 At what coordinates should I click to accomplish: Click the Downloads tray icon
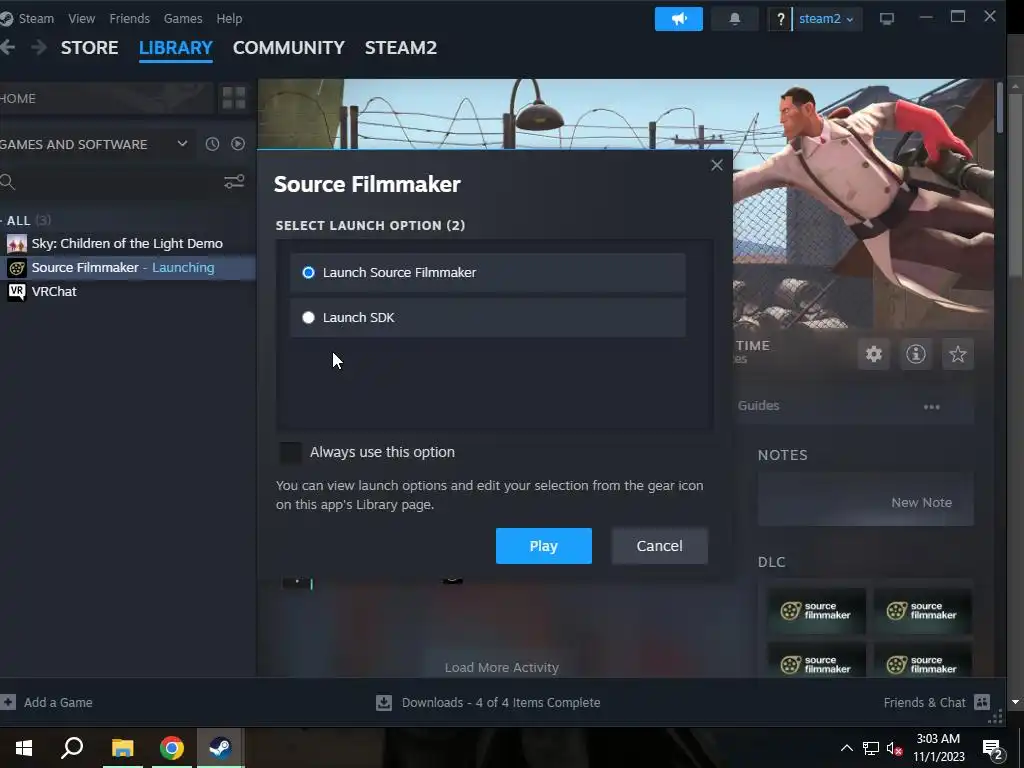pos(384,703)
